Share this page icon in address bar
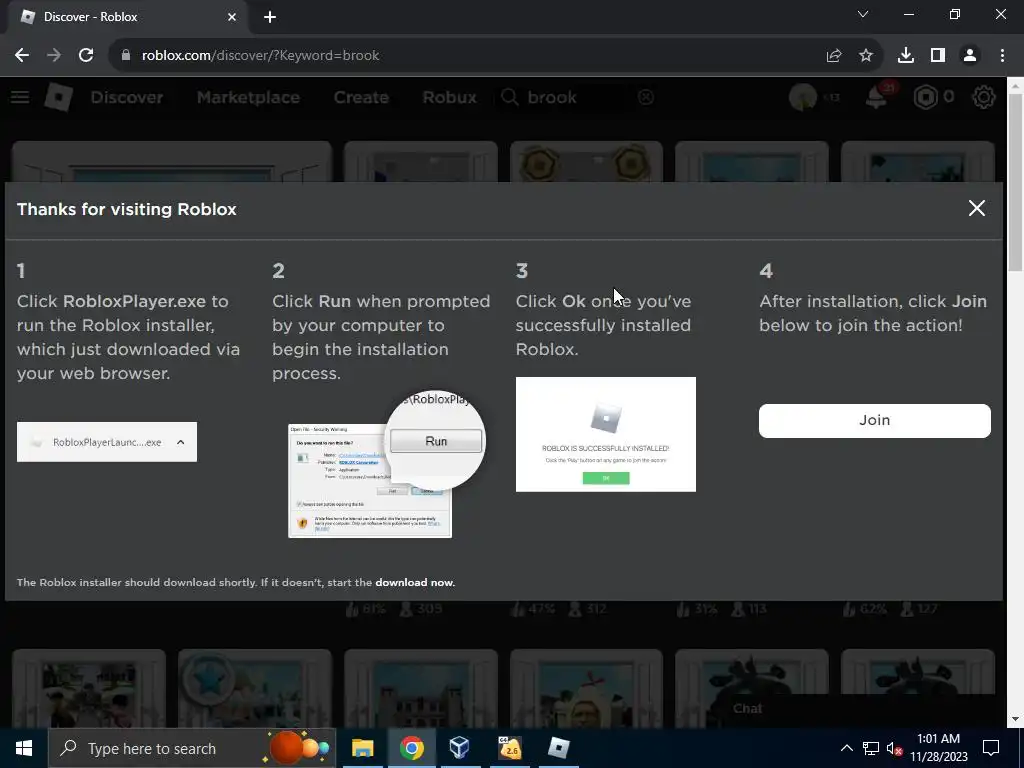 [x=833, y=56]
